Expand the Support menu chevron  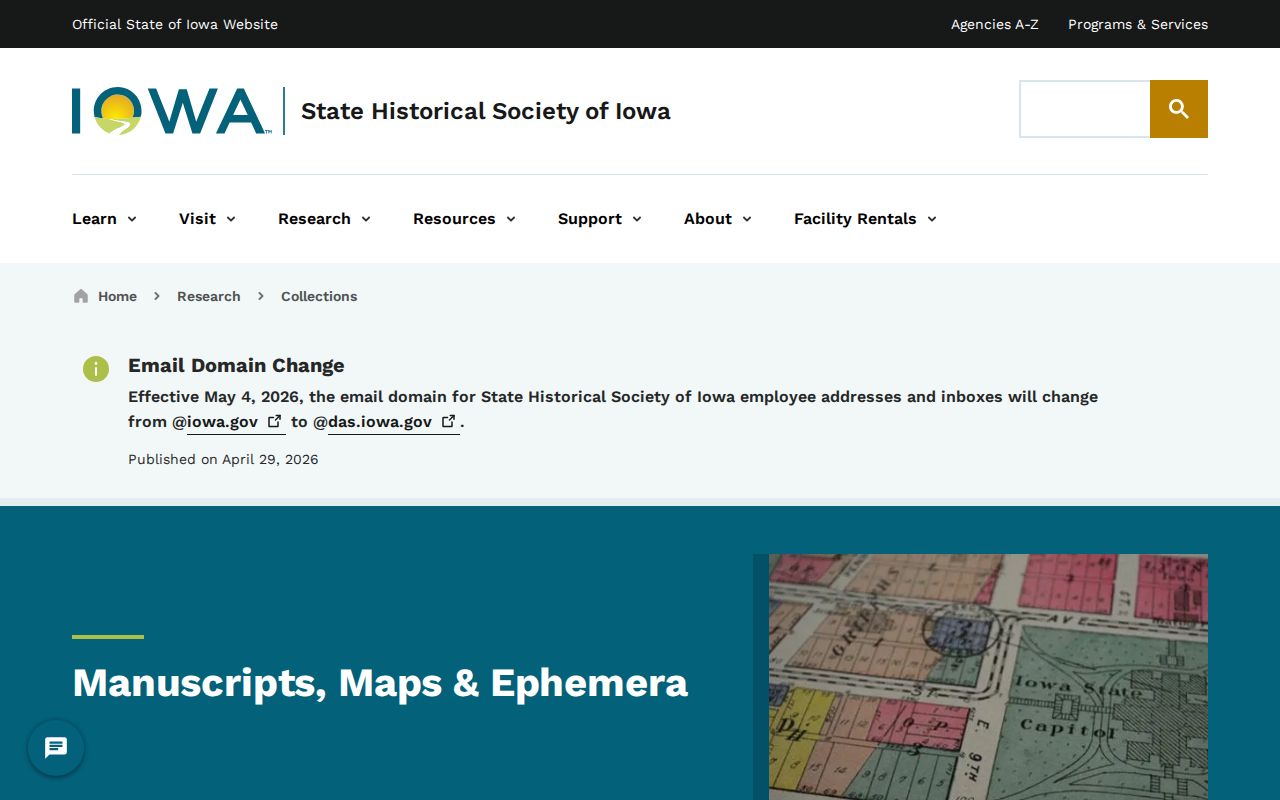point(637,219)
